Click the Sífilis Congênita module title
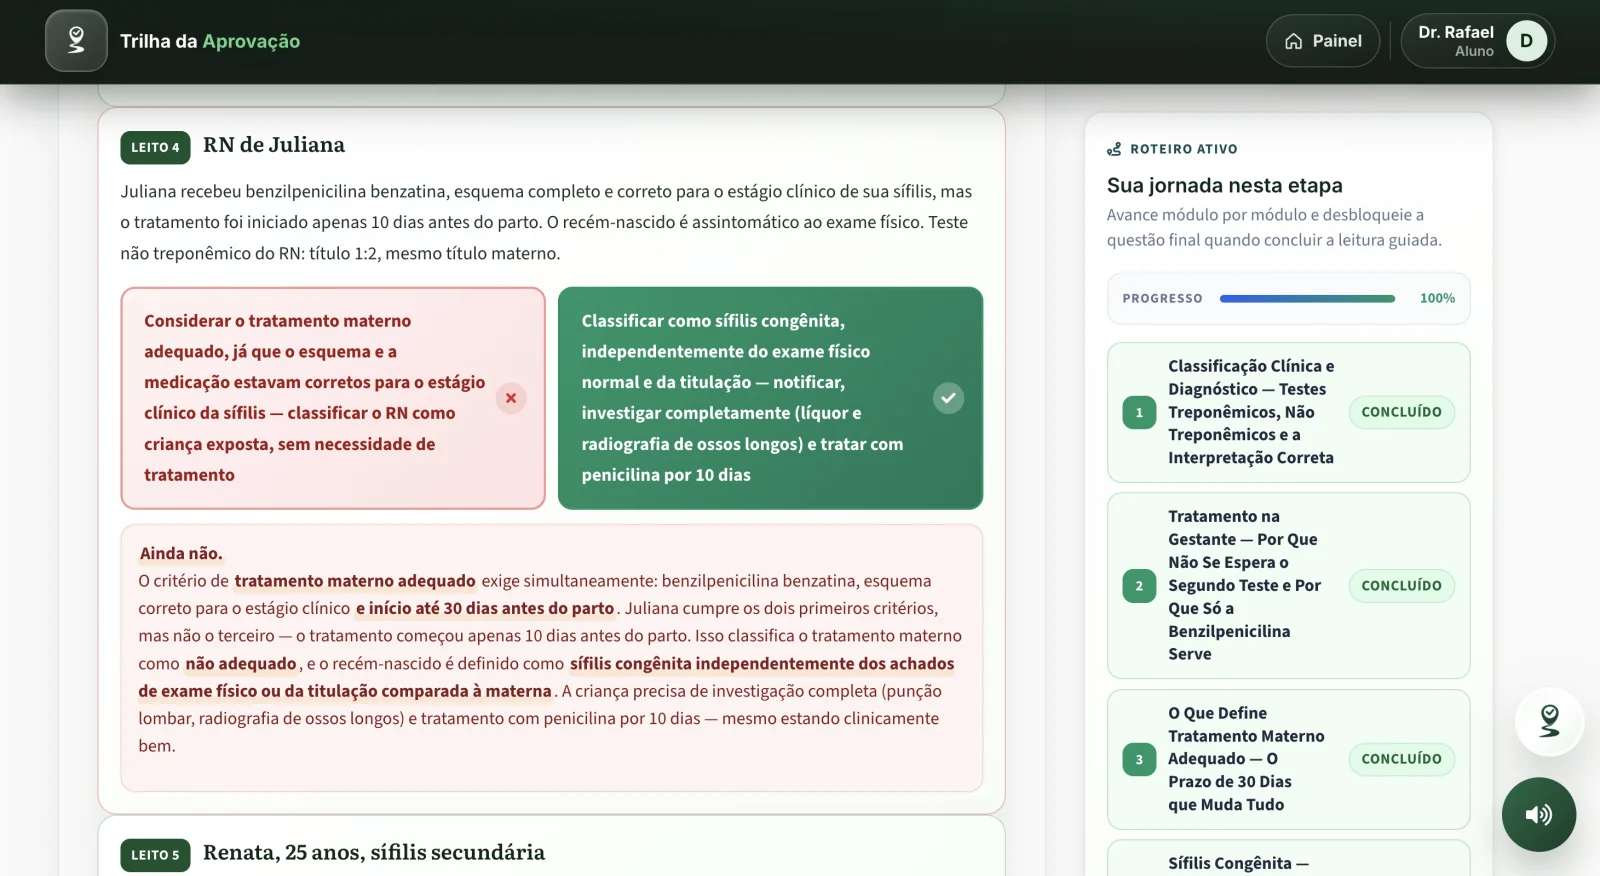1600x876 pixels. 1238,863
